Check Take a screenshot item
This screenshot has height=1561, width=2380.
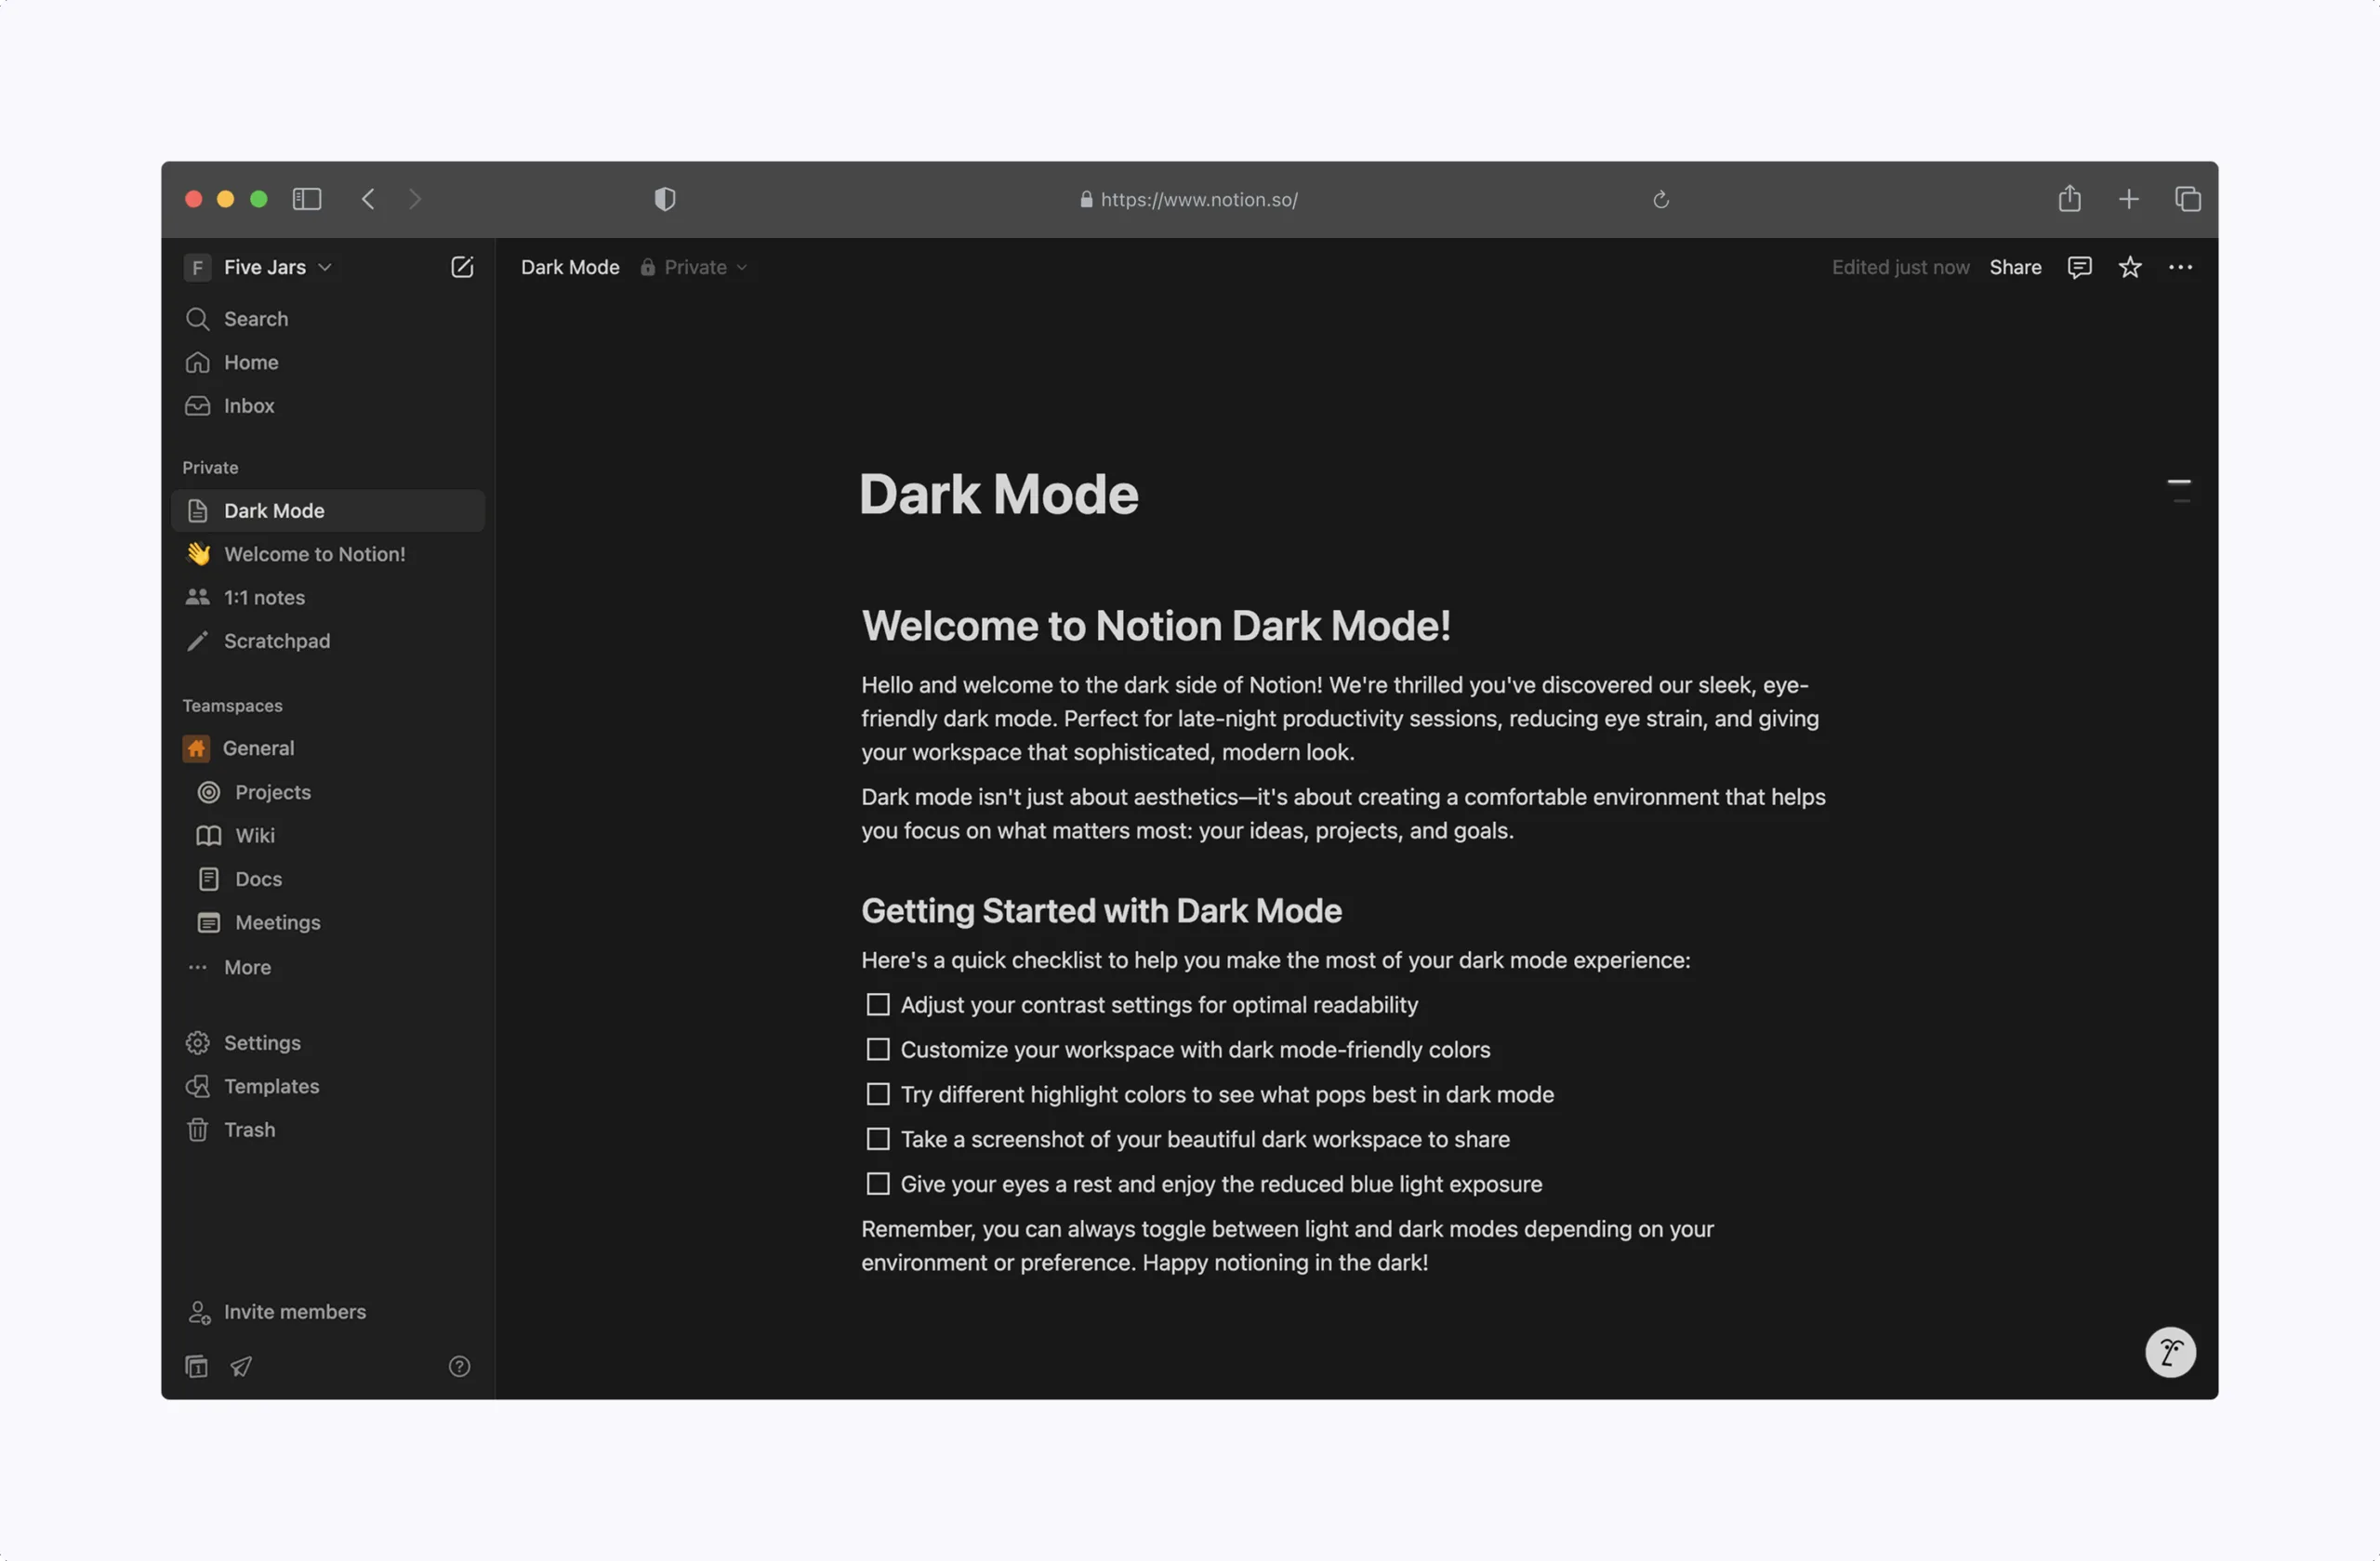(x=878, y=1140)
